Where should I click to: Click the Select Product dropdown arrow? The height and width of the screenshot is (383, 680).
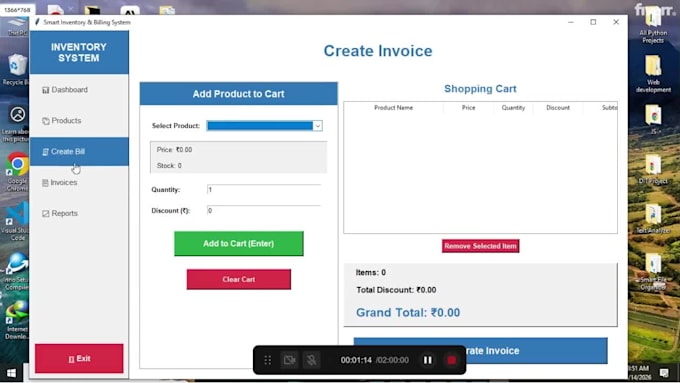click(317, 126)
